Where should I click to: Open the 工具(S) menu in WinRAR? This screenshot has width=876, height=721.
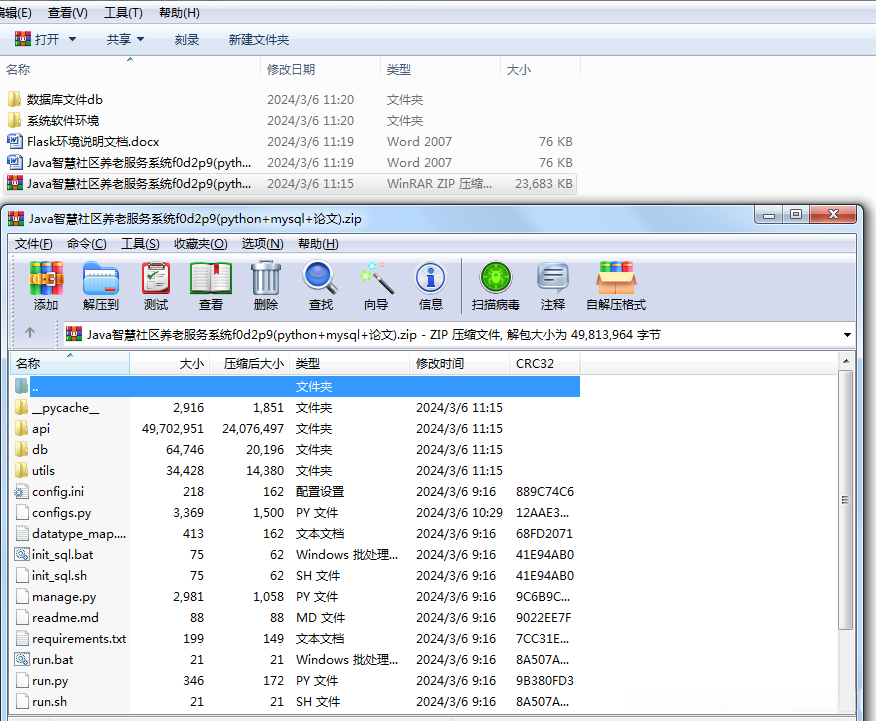coord(140,244)
